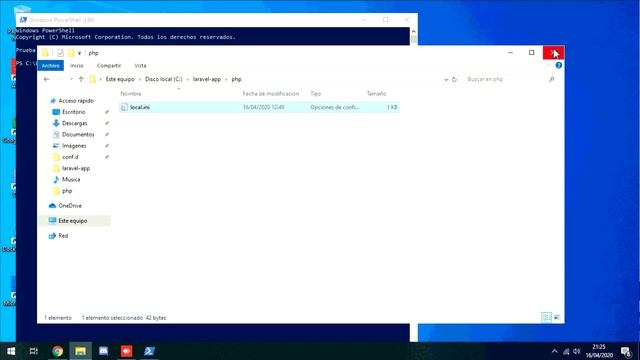The width and height of the screenshot is (640, 360).
Task: Switch to details view layout icon
Action: (x=546, y=318)
